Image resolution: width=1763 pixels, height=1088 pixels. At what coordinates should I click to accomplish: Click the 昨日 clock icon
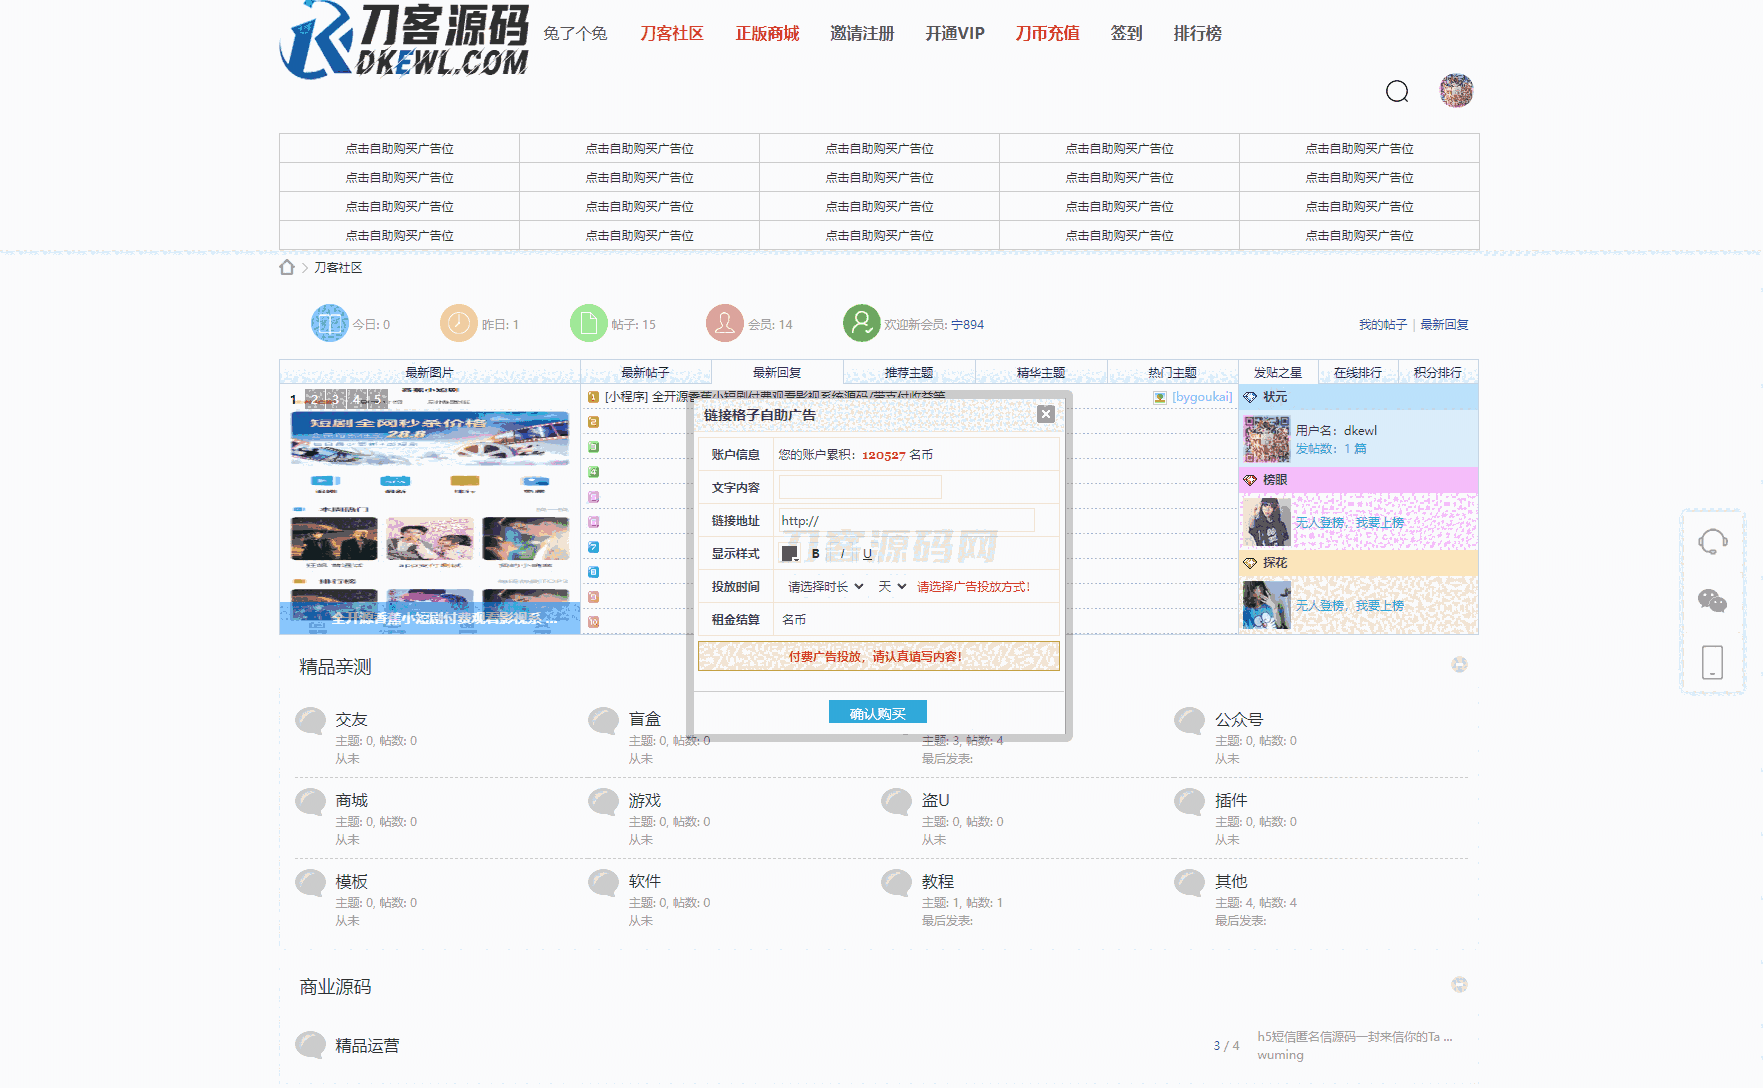(x=459, y=323)
